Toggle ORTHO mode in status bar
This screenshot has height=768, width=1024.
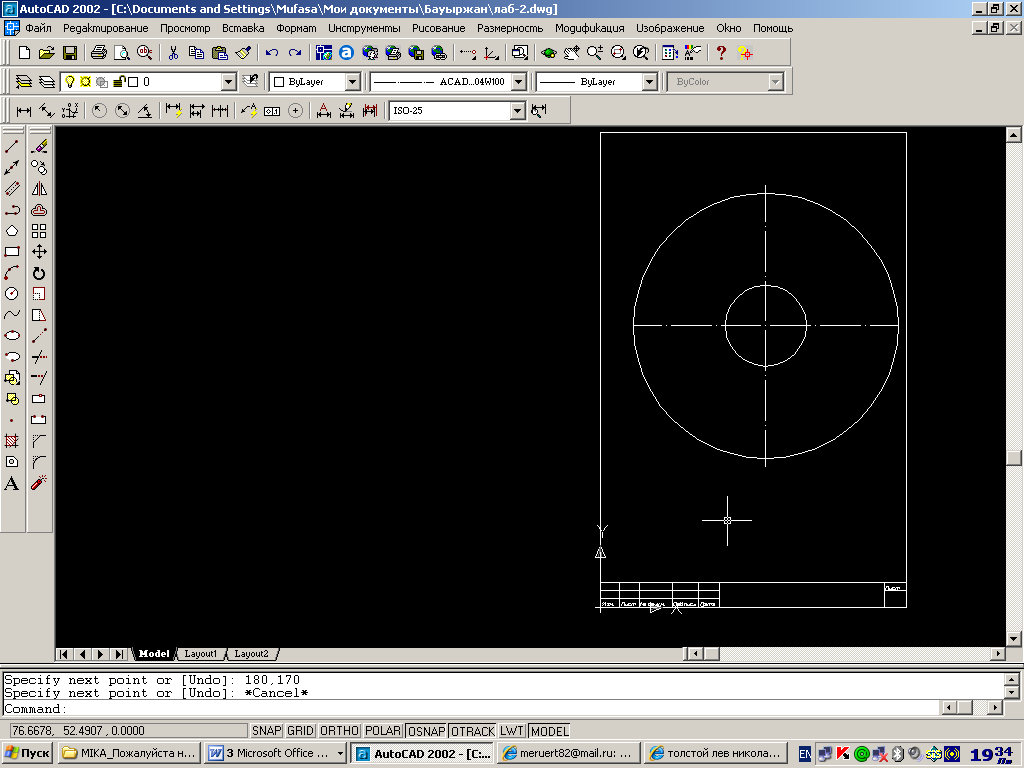pyautogui.click(x=339, y=731)
